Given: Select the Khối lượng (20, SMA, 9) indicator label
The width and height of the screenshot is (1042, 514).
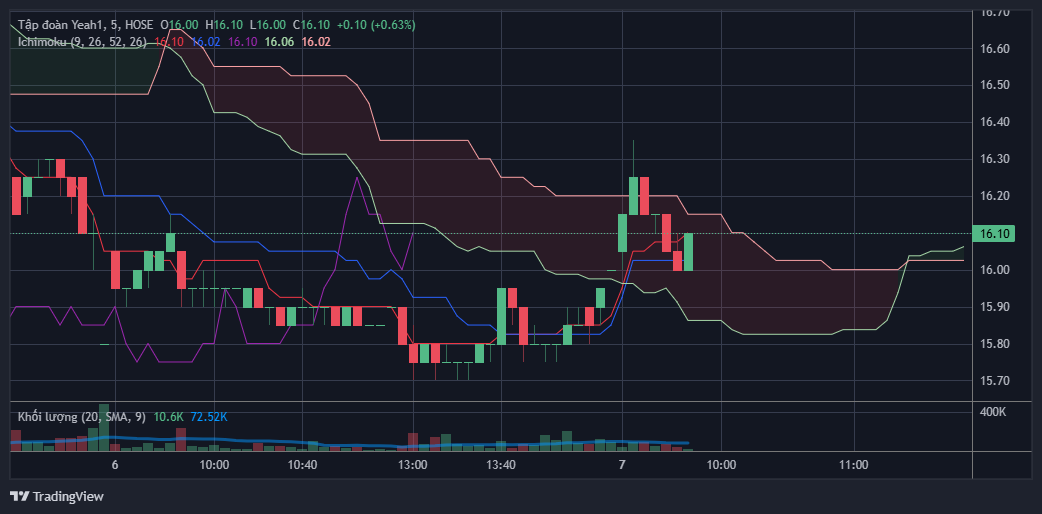Looking at the screenshot, I should point(82,417).
